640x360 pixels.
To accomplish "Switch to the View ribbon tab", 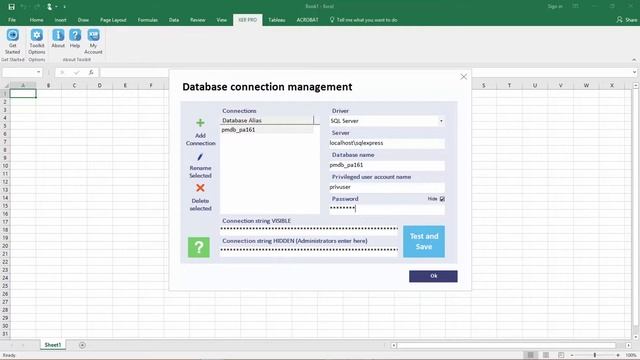I will tap(222, 20).
